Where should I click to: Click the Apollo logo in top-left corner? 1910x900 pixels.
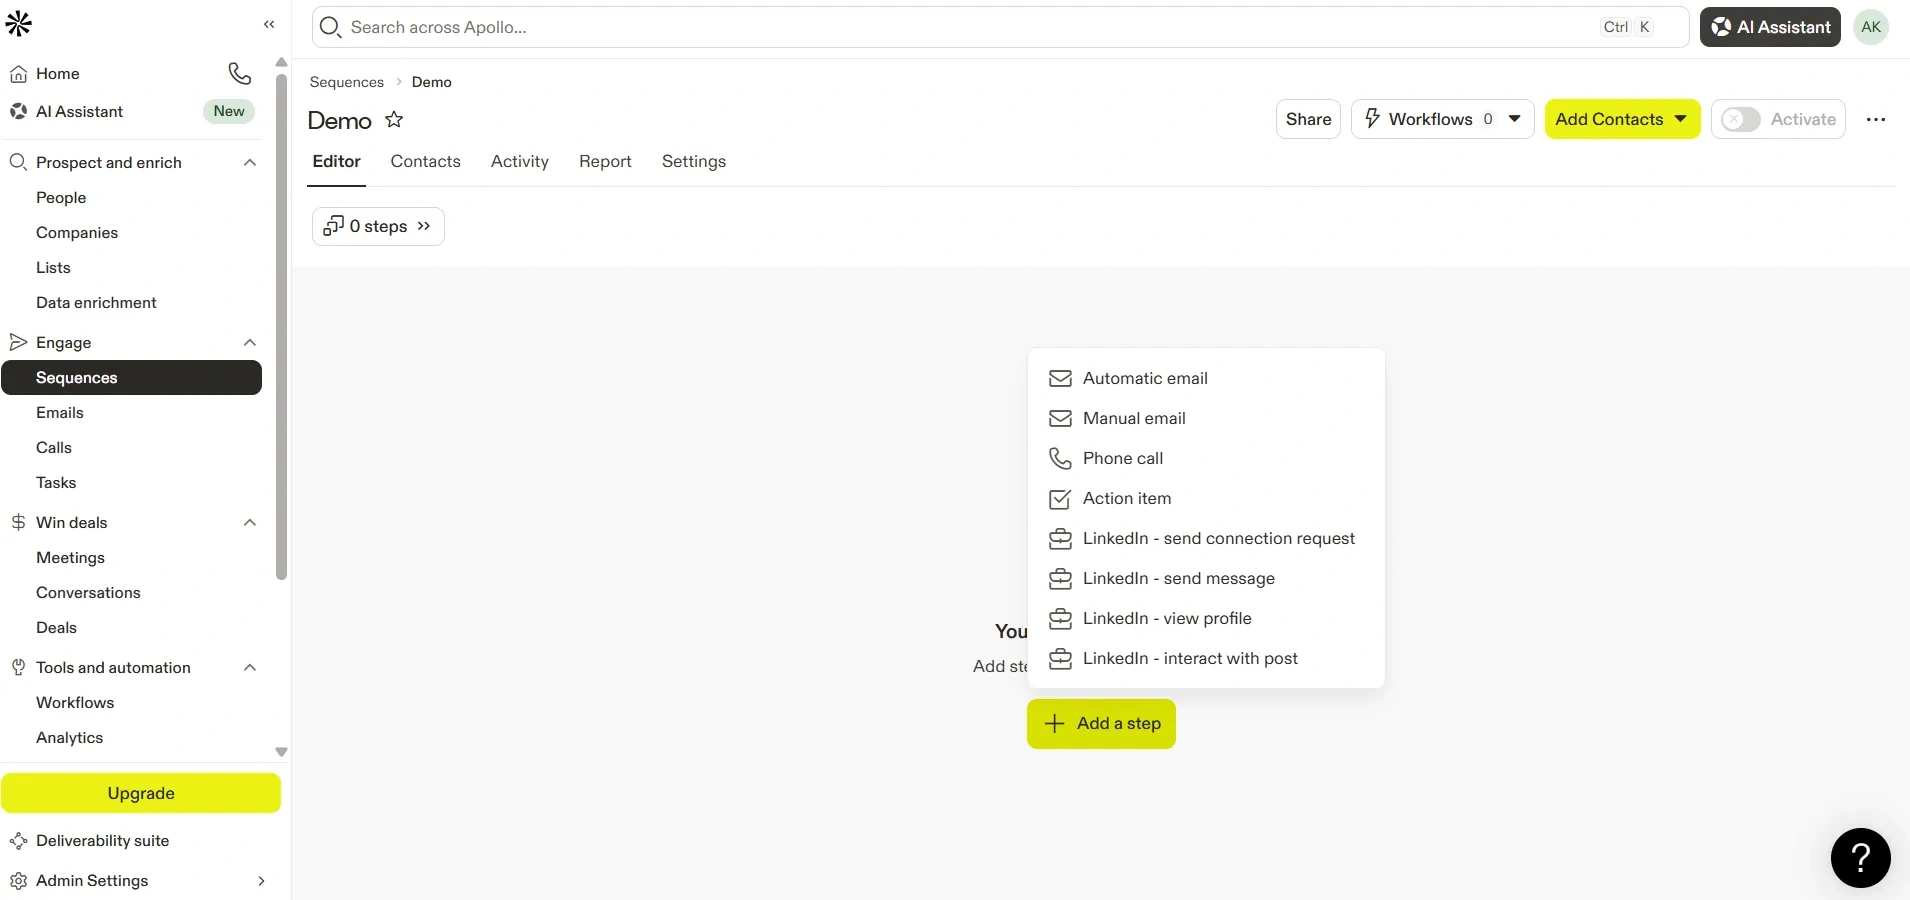coord(19,25)
